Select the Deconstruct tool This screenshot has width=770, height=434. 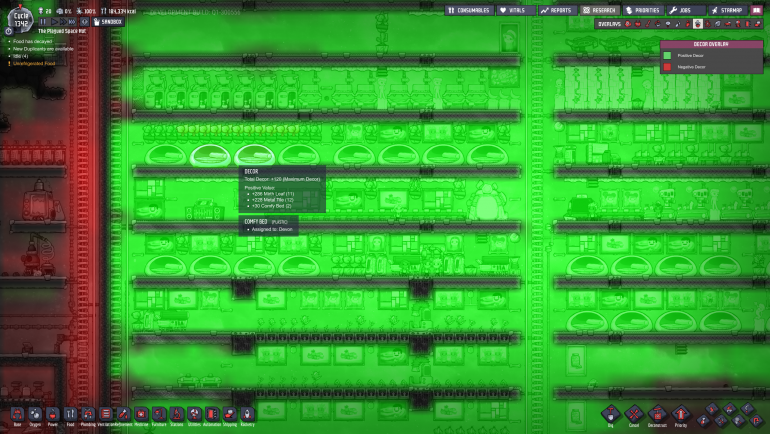pyautogui.click(x=657, y=414)
